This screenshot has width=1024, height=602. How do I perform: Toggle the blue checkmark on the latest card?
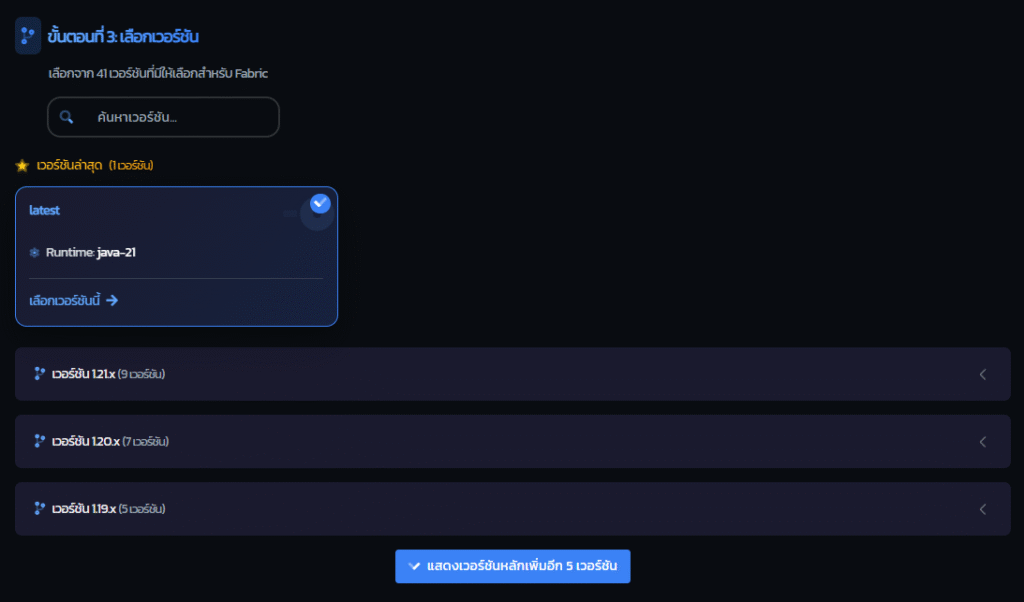[x=320, y=203]
